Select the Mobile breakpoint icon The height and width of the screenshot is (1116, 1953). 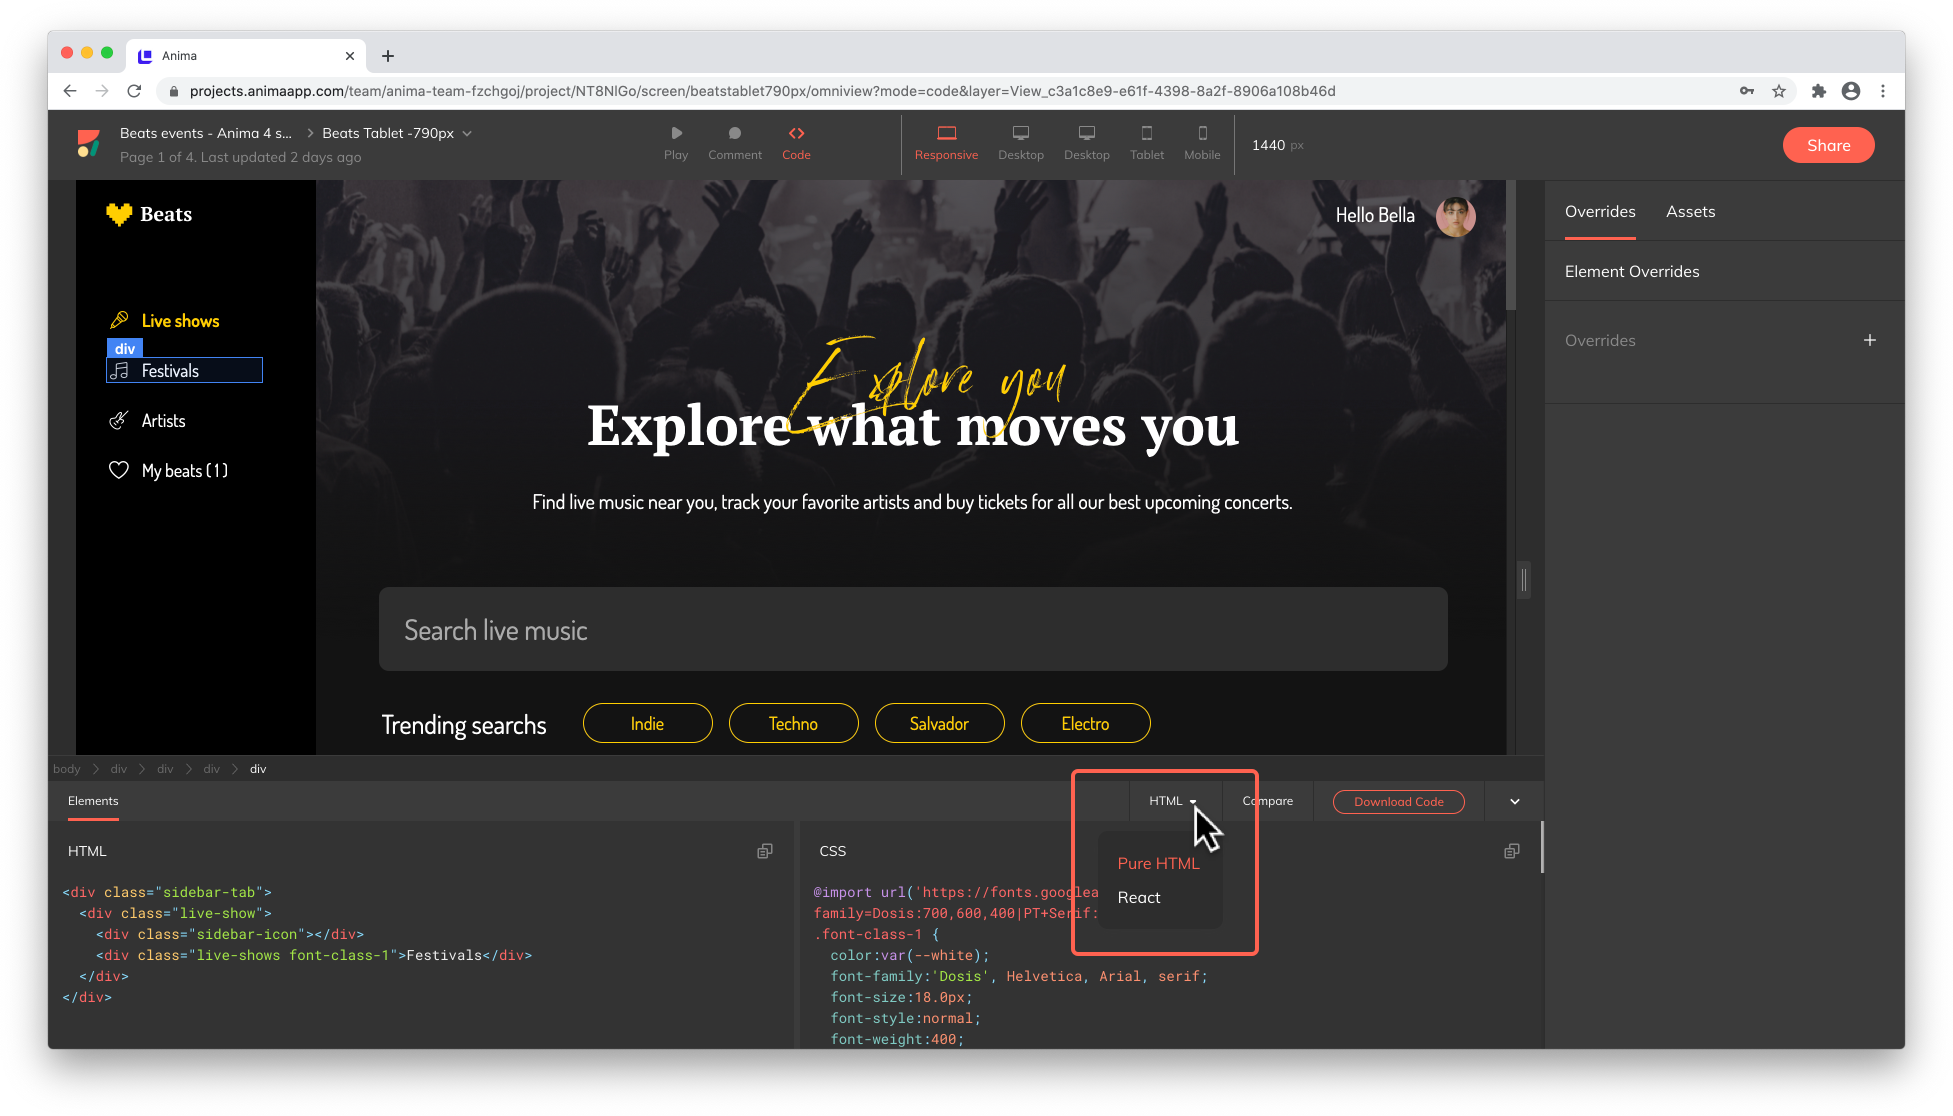[x=1202, y=134]
